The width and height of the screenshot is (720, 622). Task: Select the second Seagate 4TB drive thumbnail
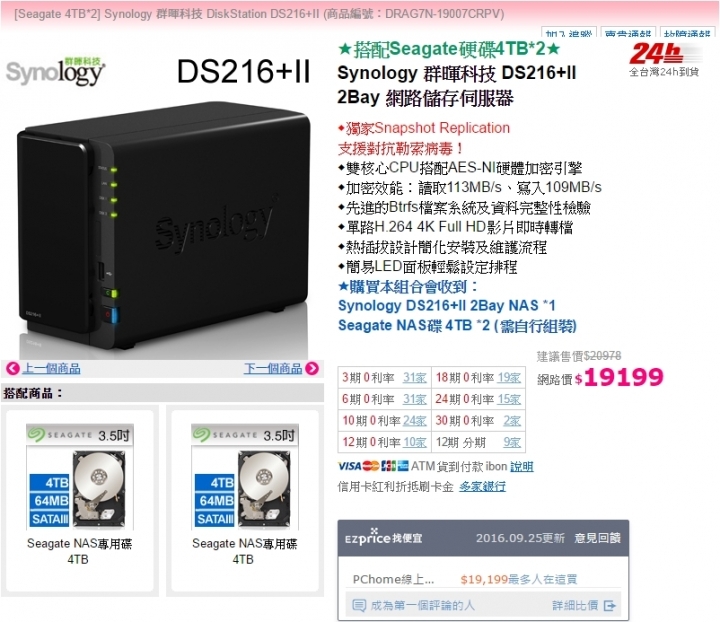[x=245, y=477]
